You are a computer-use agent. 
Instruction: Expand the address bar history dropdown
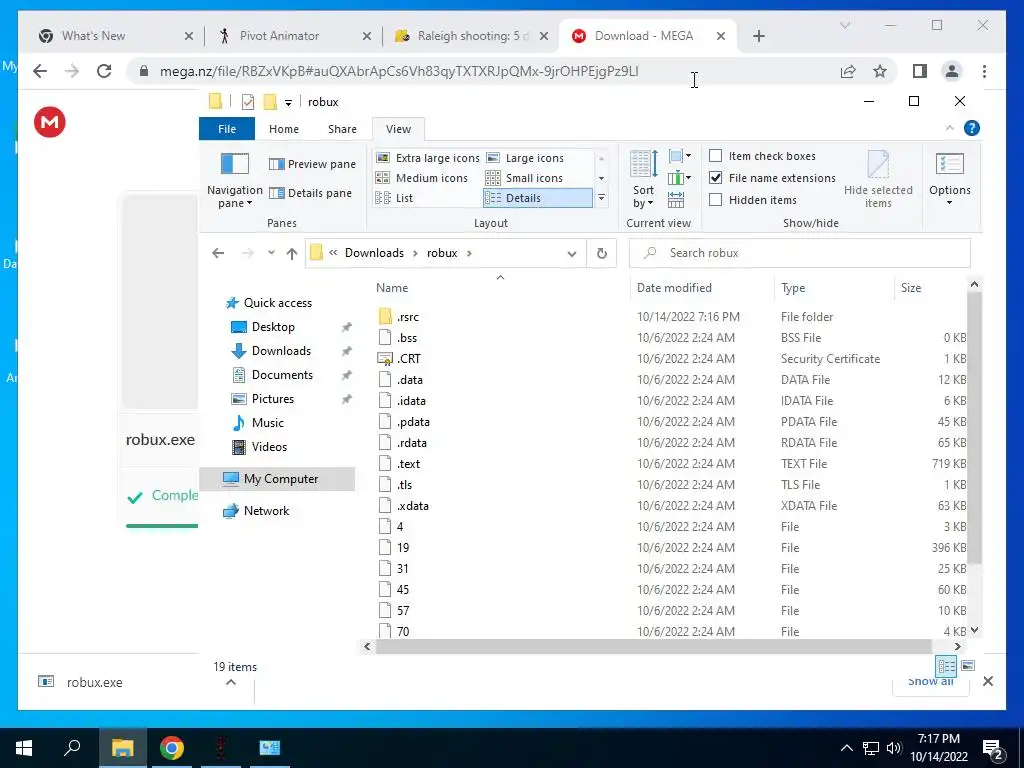(572, 253)
